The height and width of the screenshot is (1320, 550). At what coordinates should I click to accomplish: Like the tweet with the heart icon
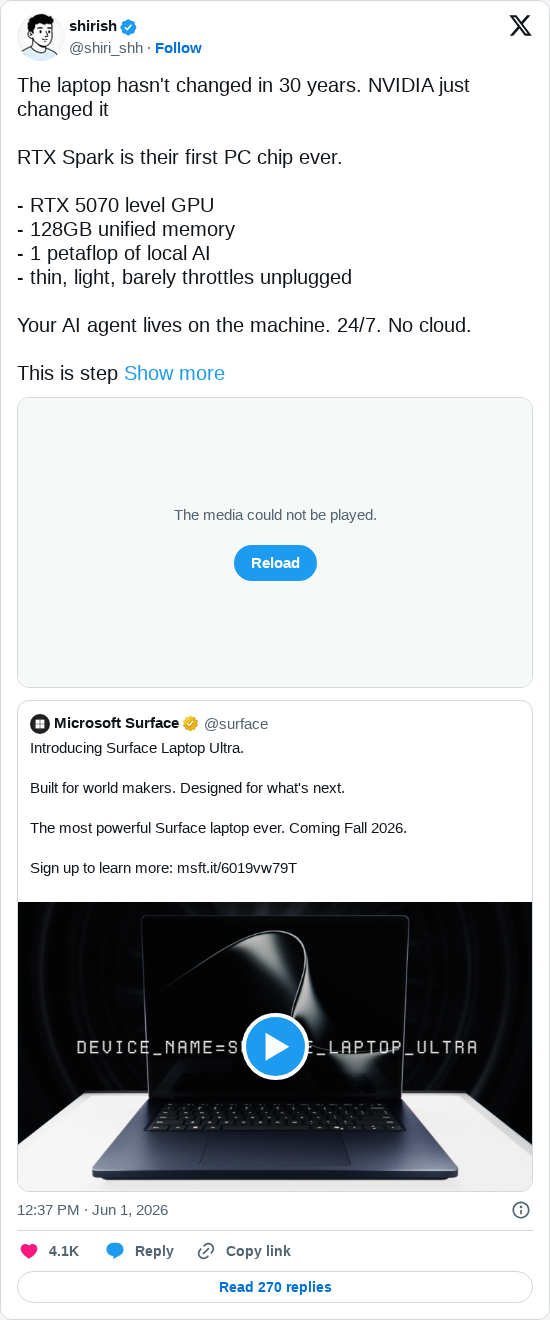pyautogui.click(x=29, y=1251)
